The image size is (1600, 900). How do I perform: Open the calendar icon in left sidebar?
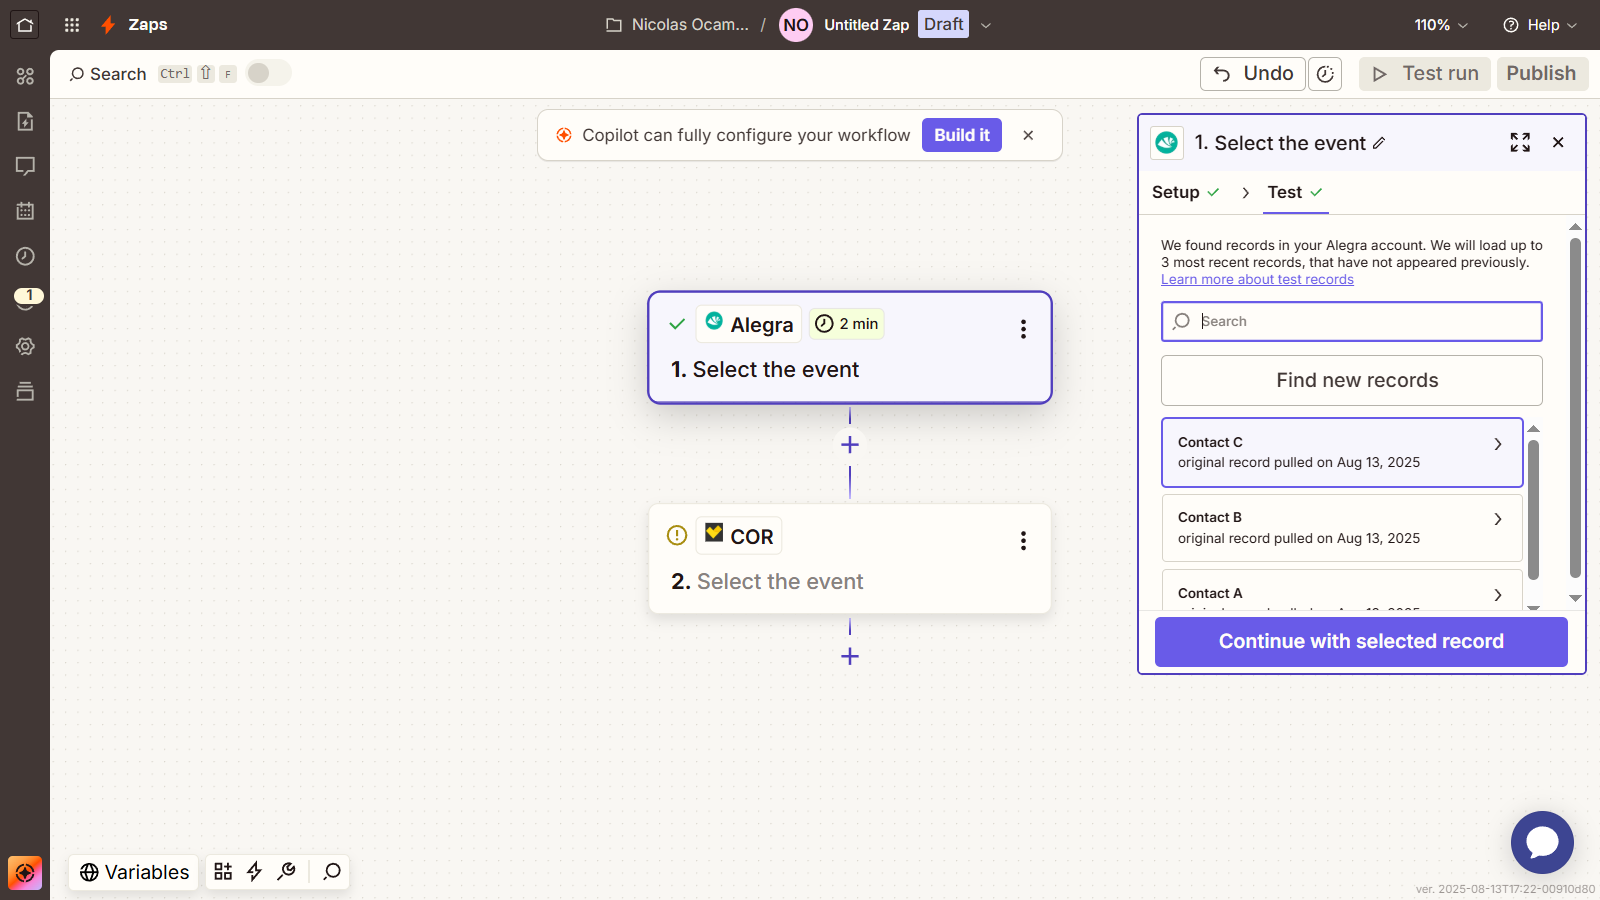tap(25, 211)
